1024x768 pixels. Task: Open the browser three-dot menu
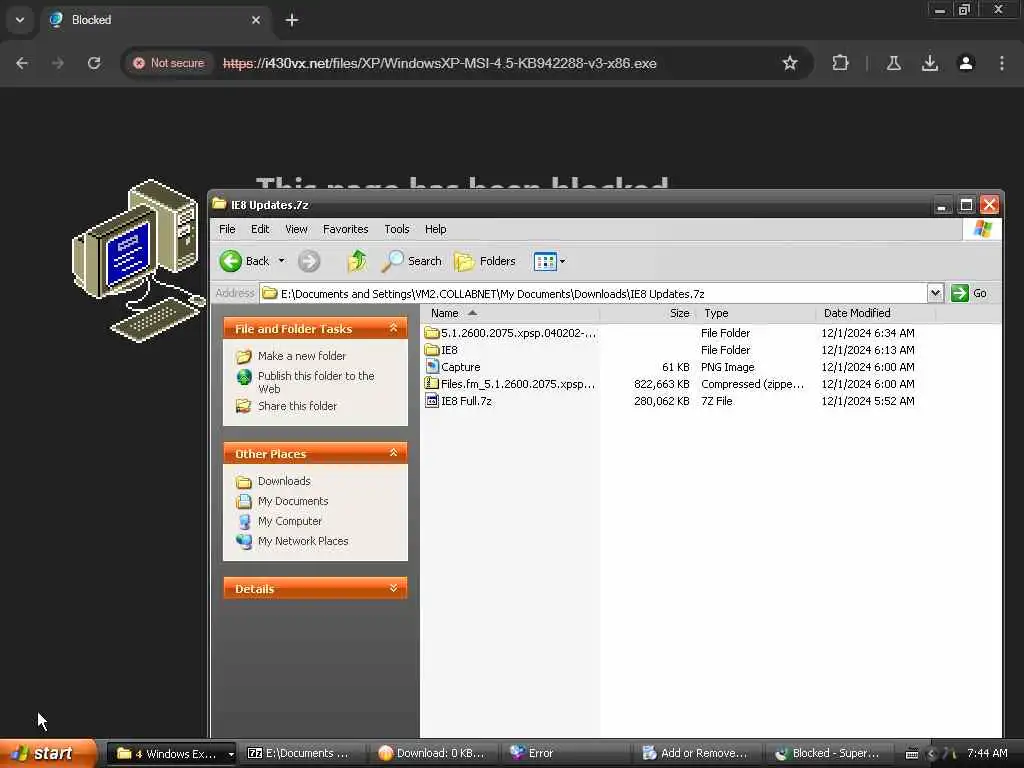click(x=1002, y=63)
